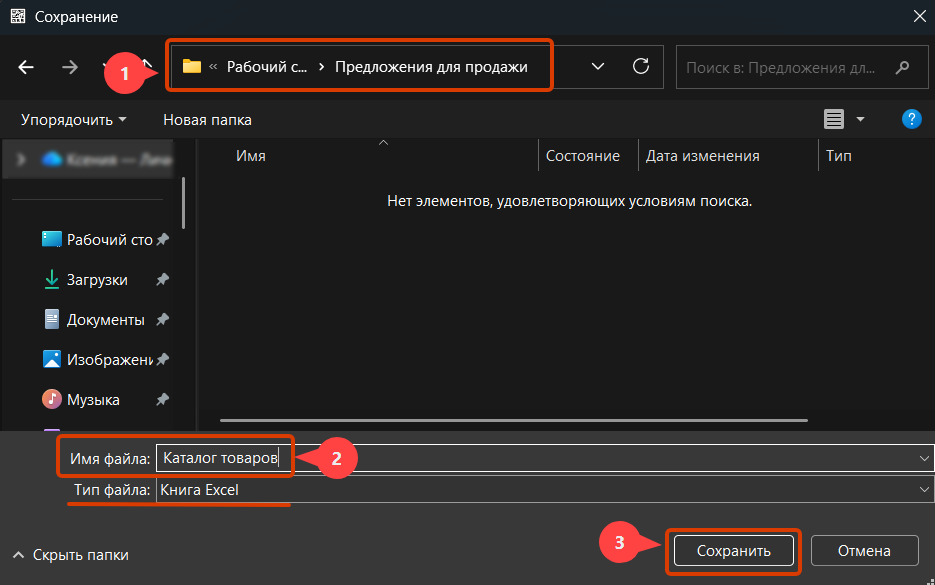
Task: Go forward with the right arrow
Action: click(70, 67)
